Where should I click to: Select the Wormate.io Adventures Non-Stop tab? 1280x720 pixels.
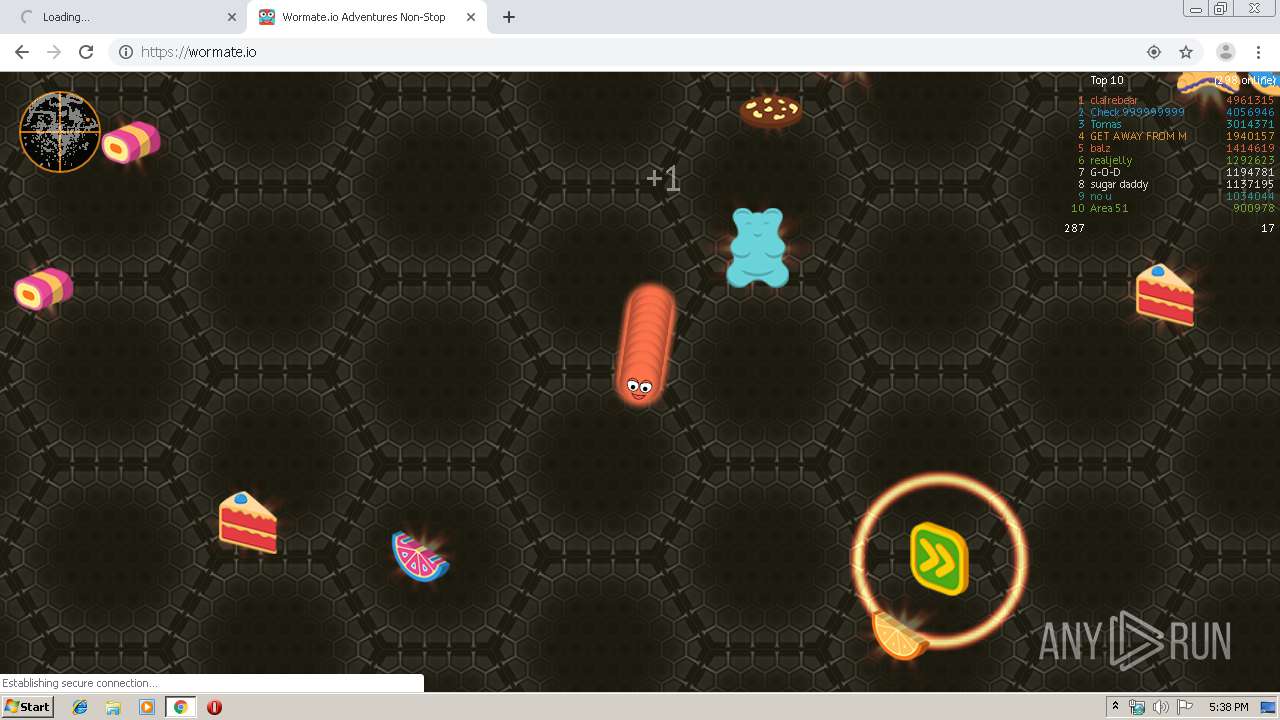[366, 17]
